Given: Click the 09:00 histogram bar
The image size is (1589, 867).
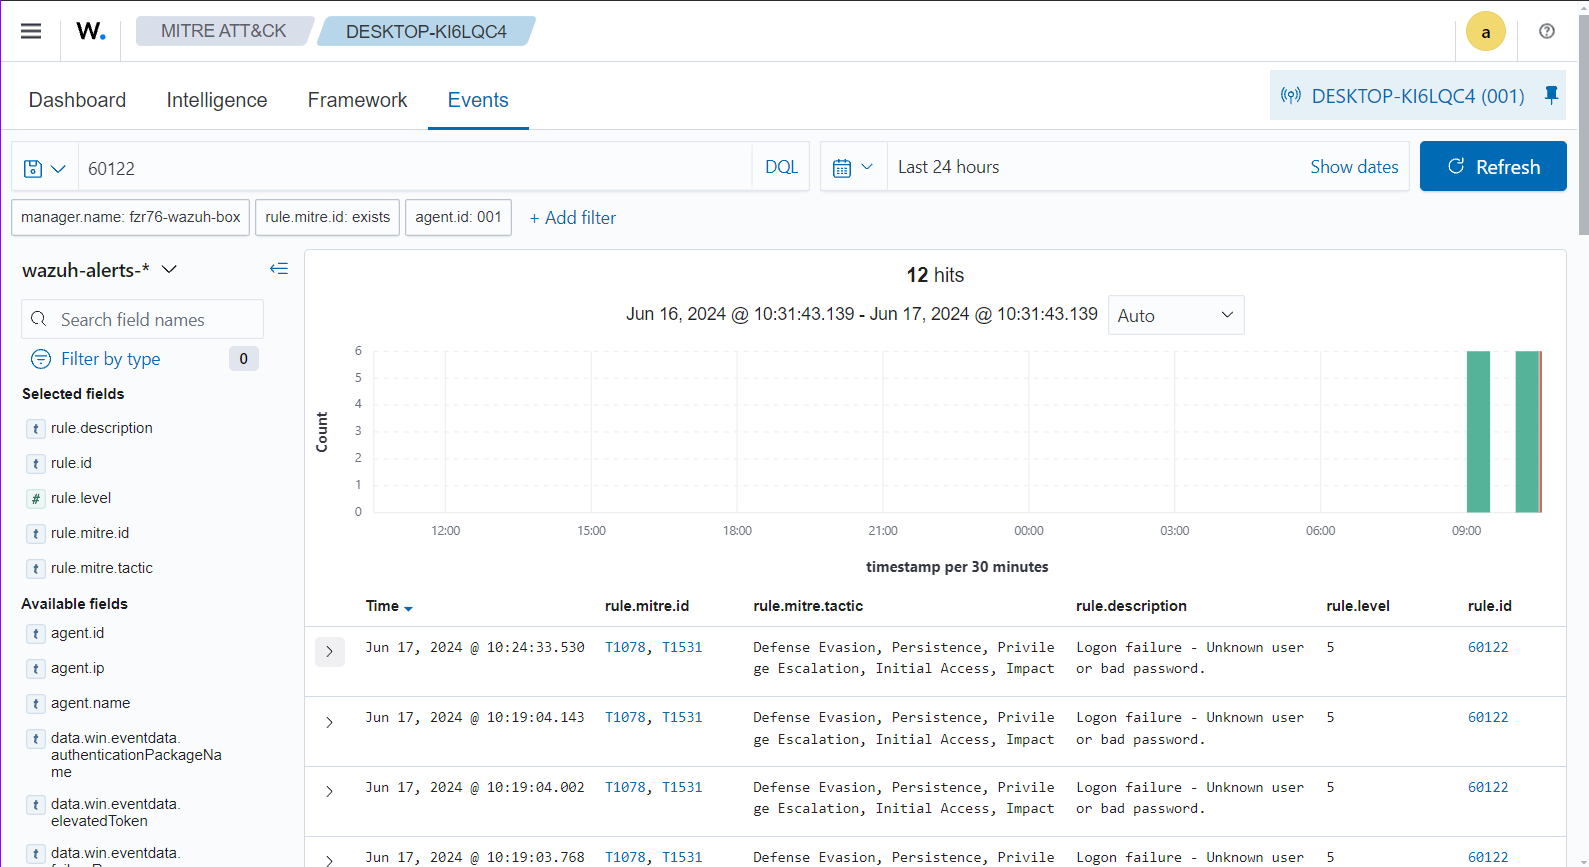Looking at the screenshot, I should (1478, 431).
